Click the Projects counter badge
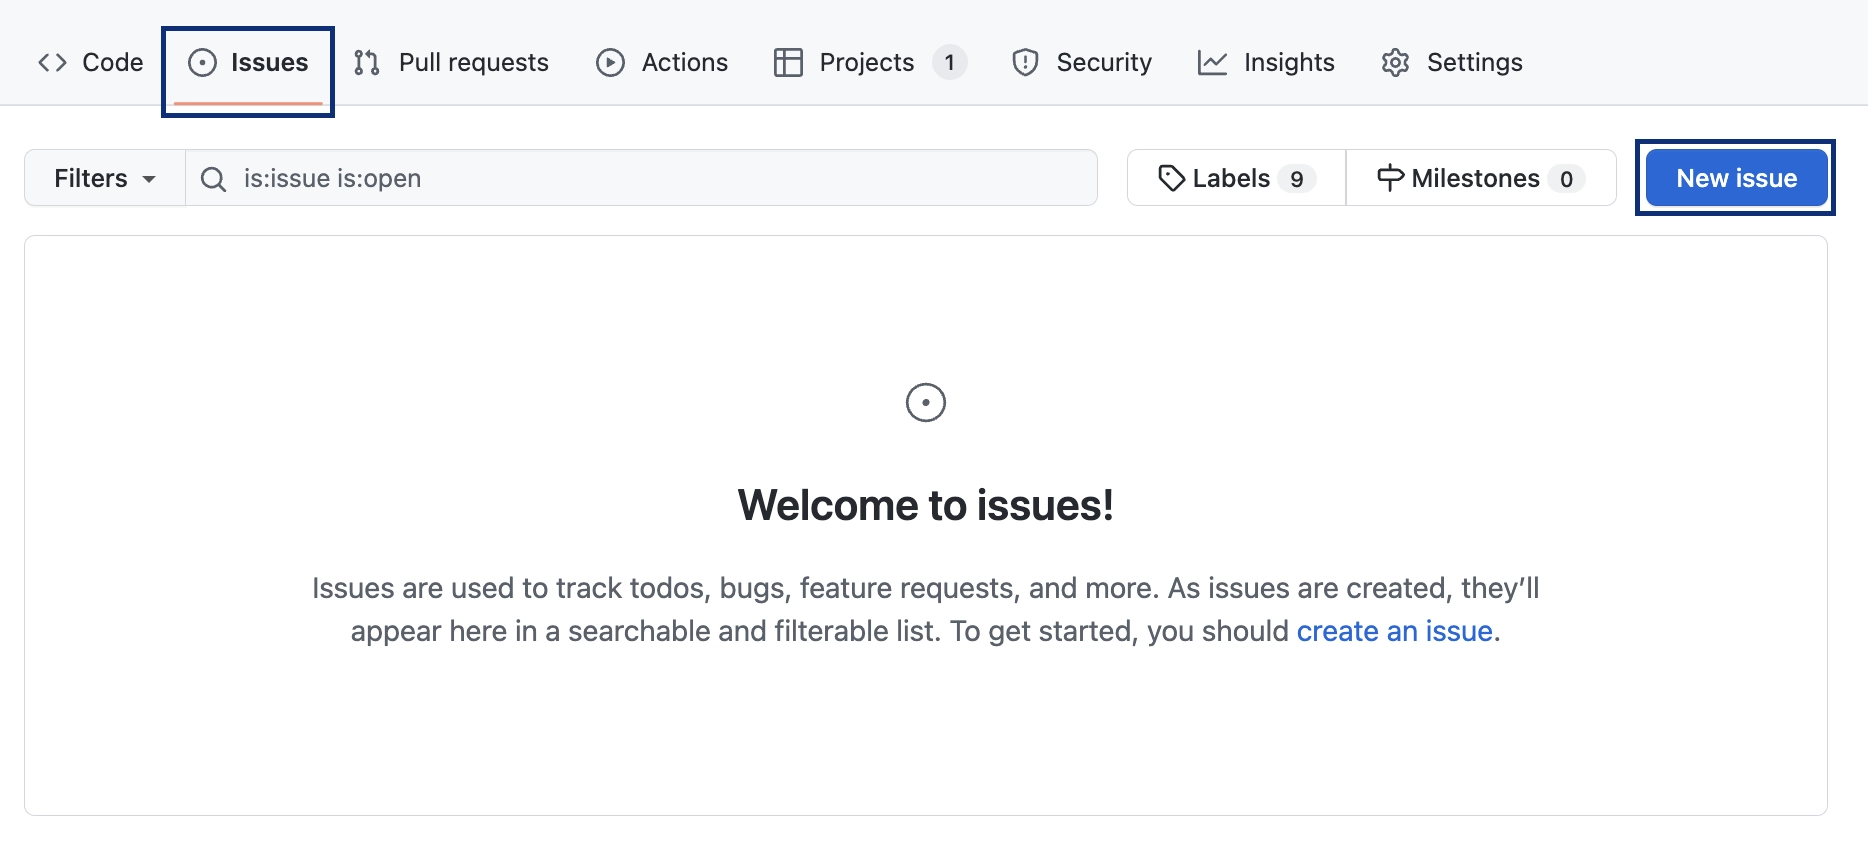 pyautogui.click(x=949, y=63)
